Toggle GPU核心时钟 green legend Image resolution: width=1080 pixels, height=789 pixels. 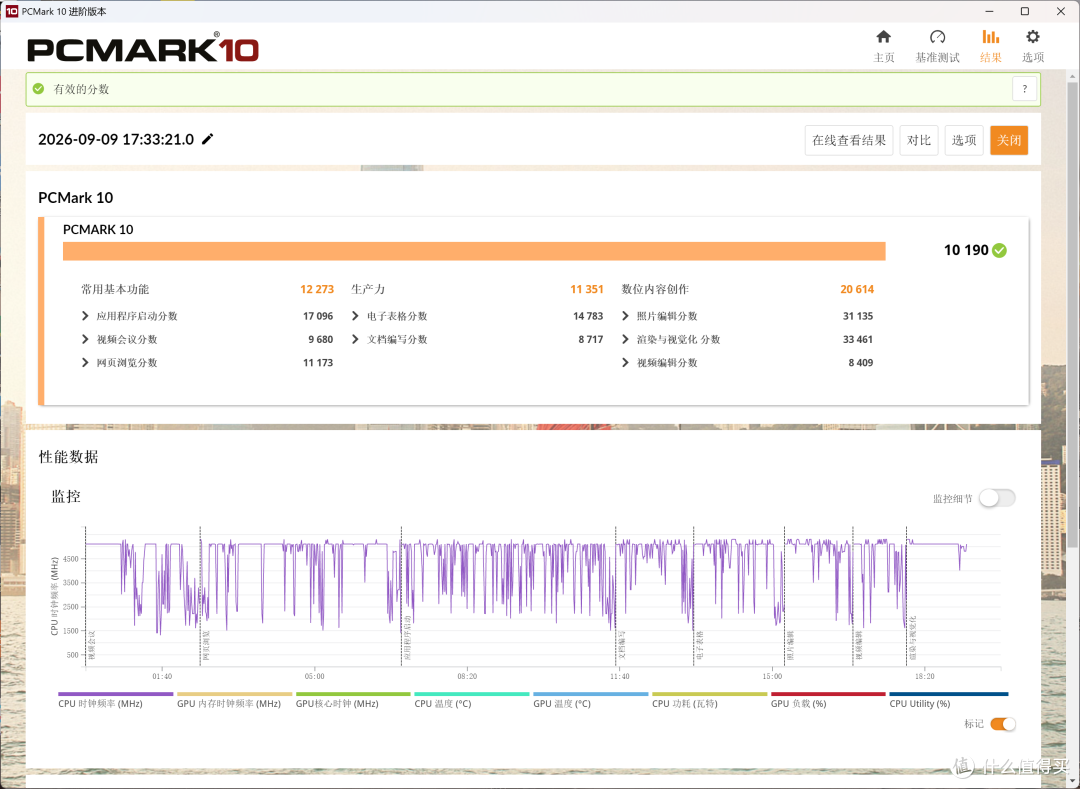point(353,700)
